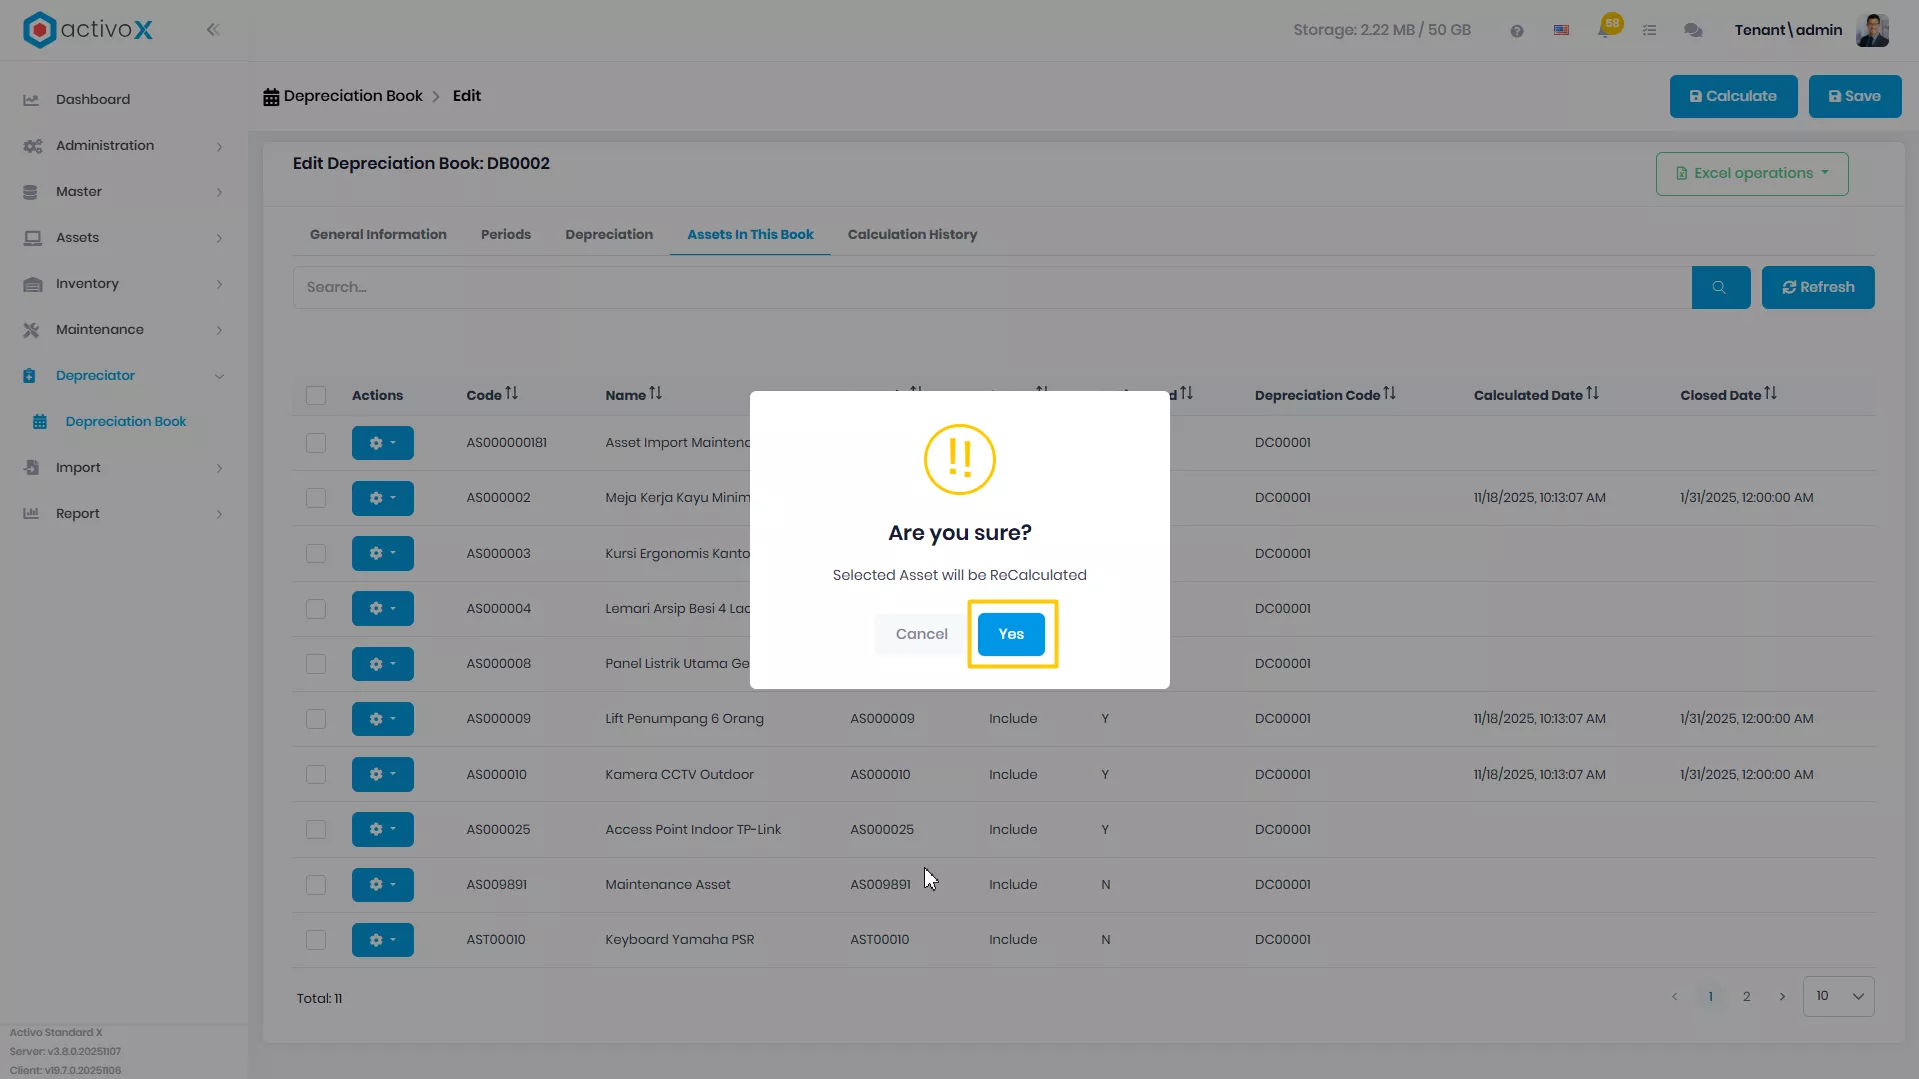This screenshot has height=1079, width=1919.
Task: Toggle the select-all header checkbox
Action: point(316,395)
